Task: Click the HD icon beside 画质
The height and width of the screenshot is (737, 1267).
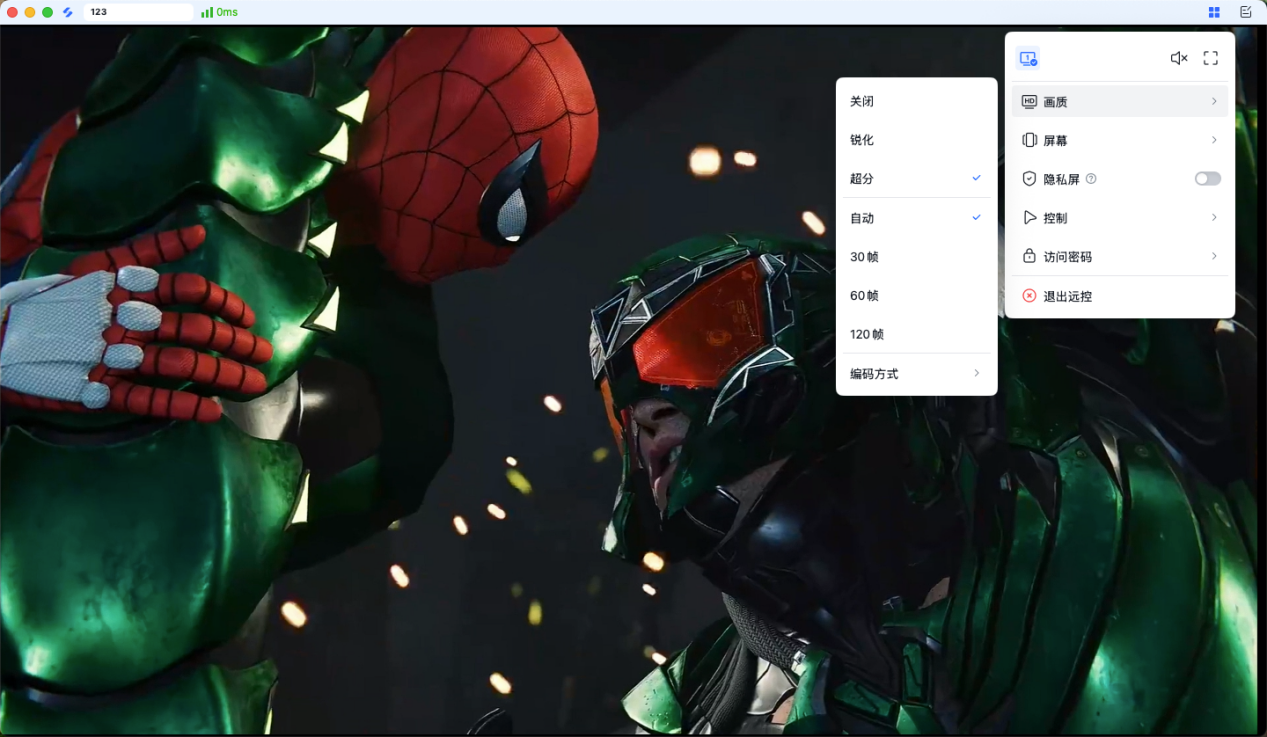Action: point(1029,102)
